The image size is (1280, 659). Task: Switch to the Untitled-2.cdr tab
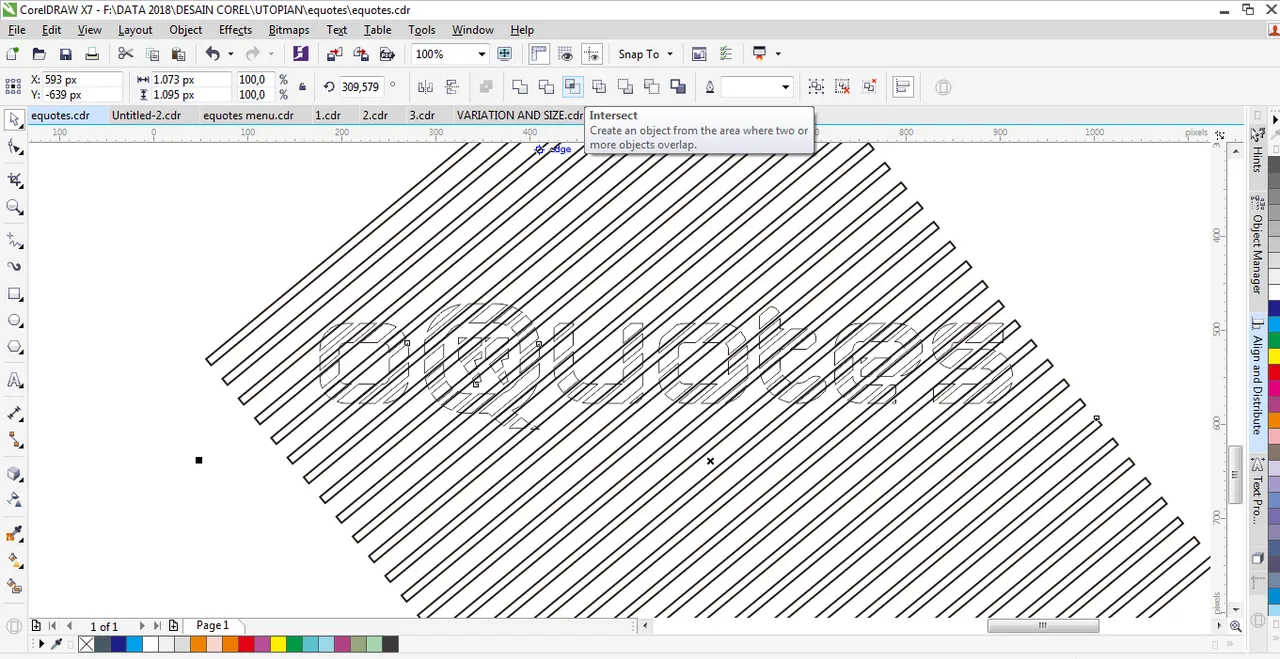[x=146, y=115]
